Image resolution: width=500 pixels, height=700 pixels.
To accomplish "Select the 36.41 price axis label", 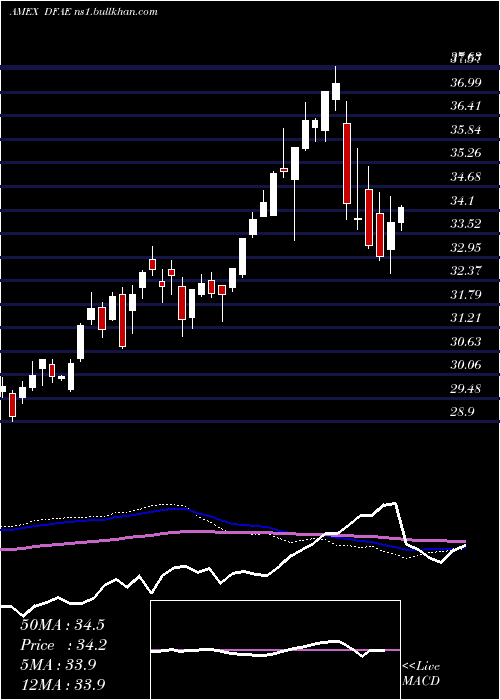I will click(x=466, y=106).
